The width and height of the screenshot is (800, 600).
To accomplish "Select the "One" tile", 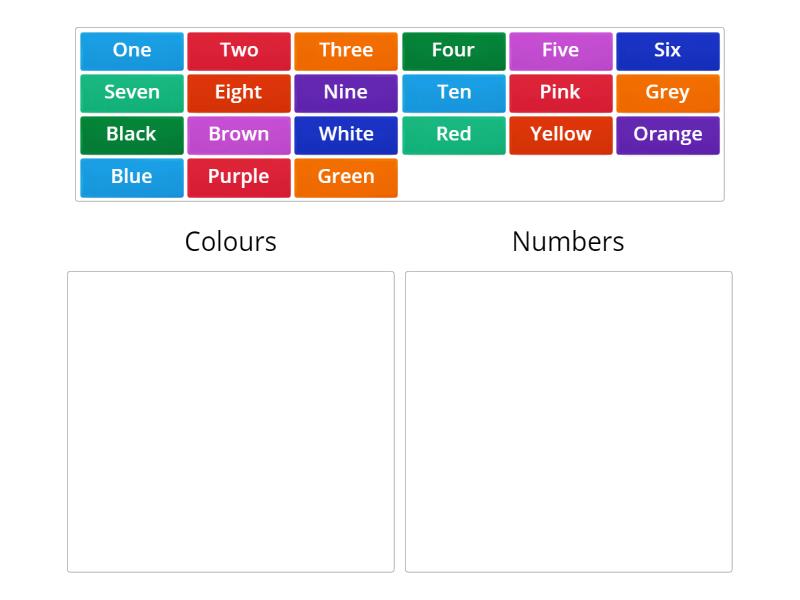I will [x=131, y=50].
